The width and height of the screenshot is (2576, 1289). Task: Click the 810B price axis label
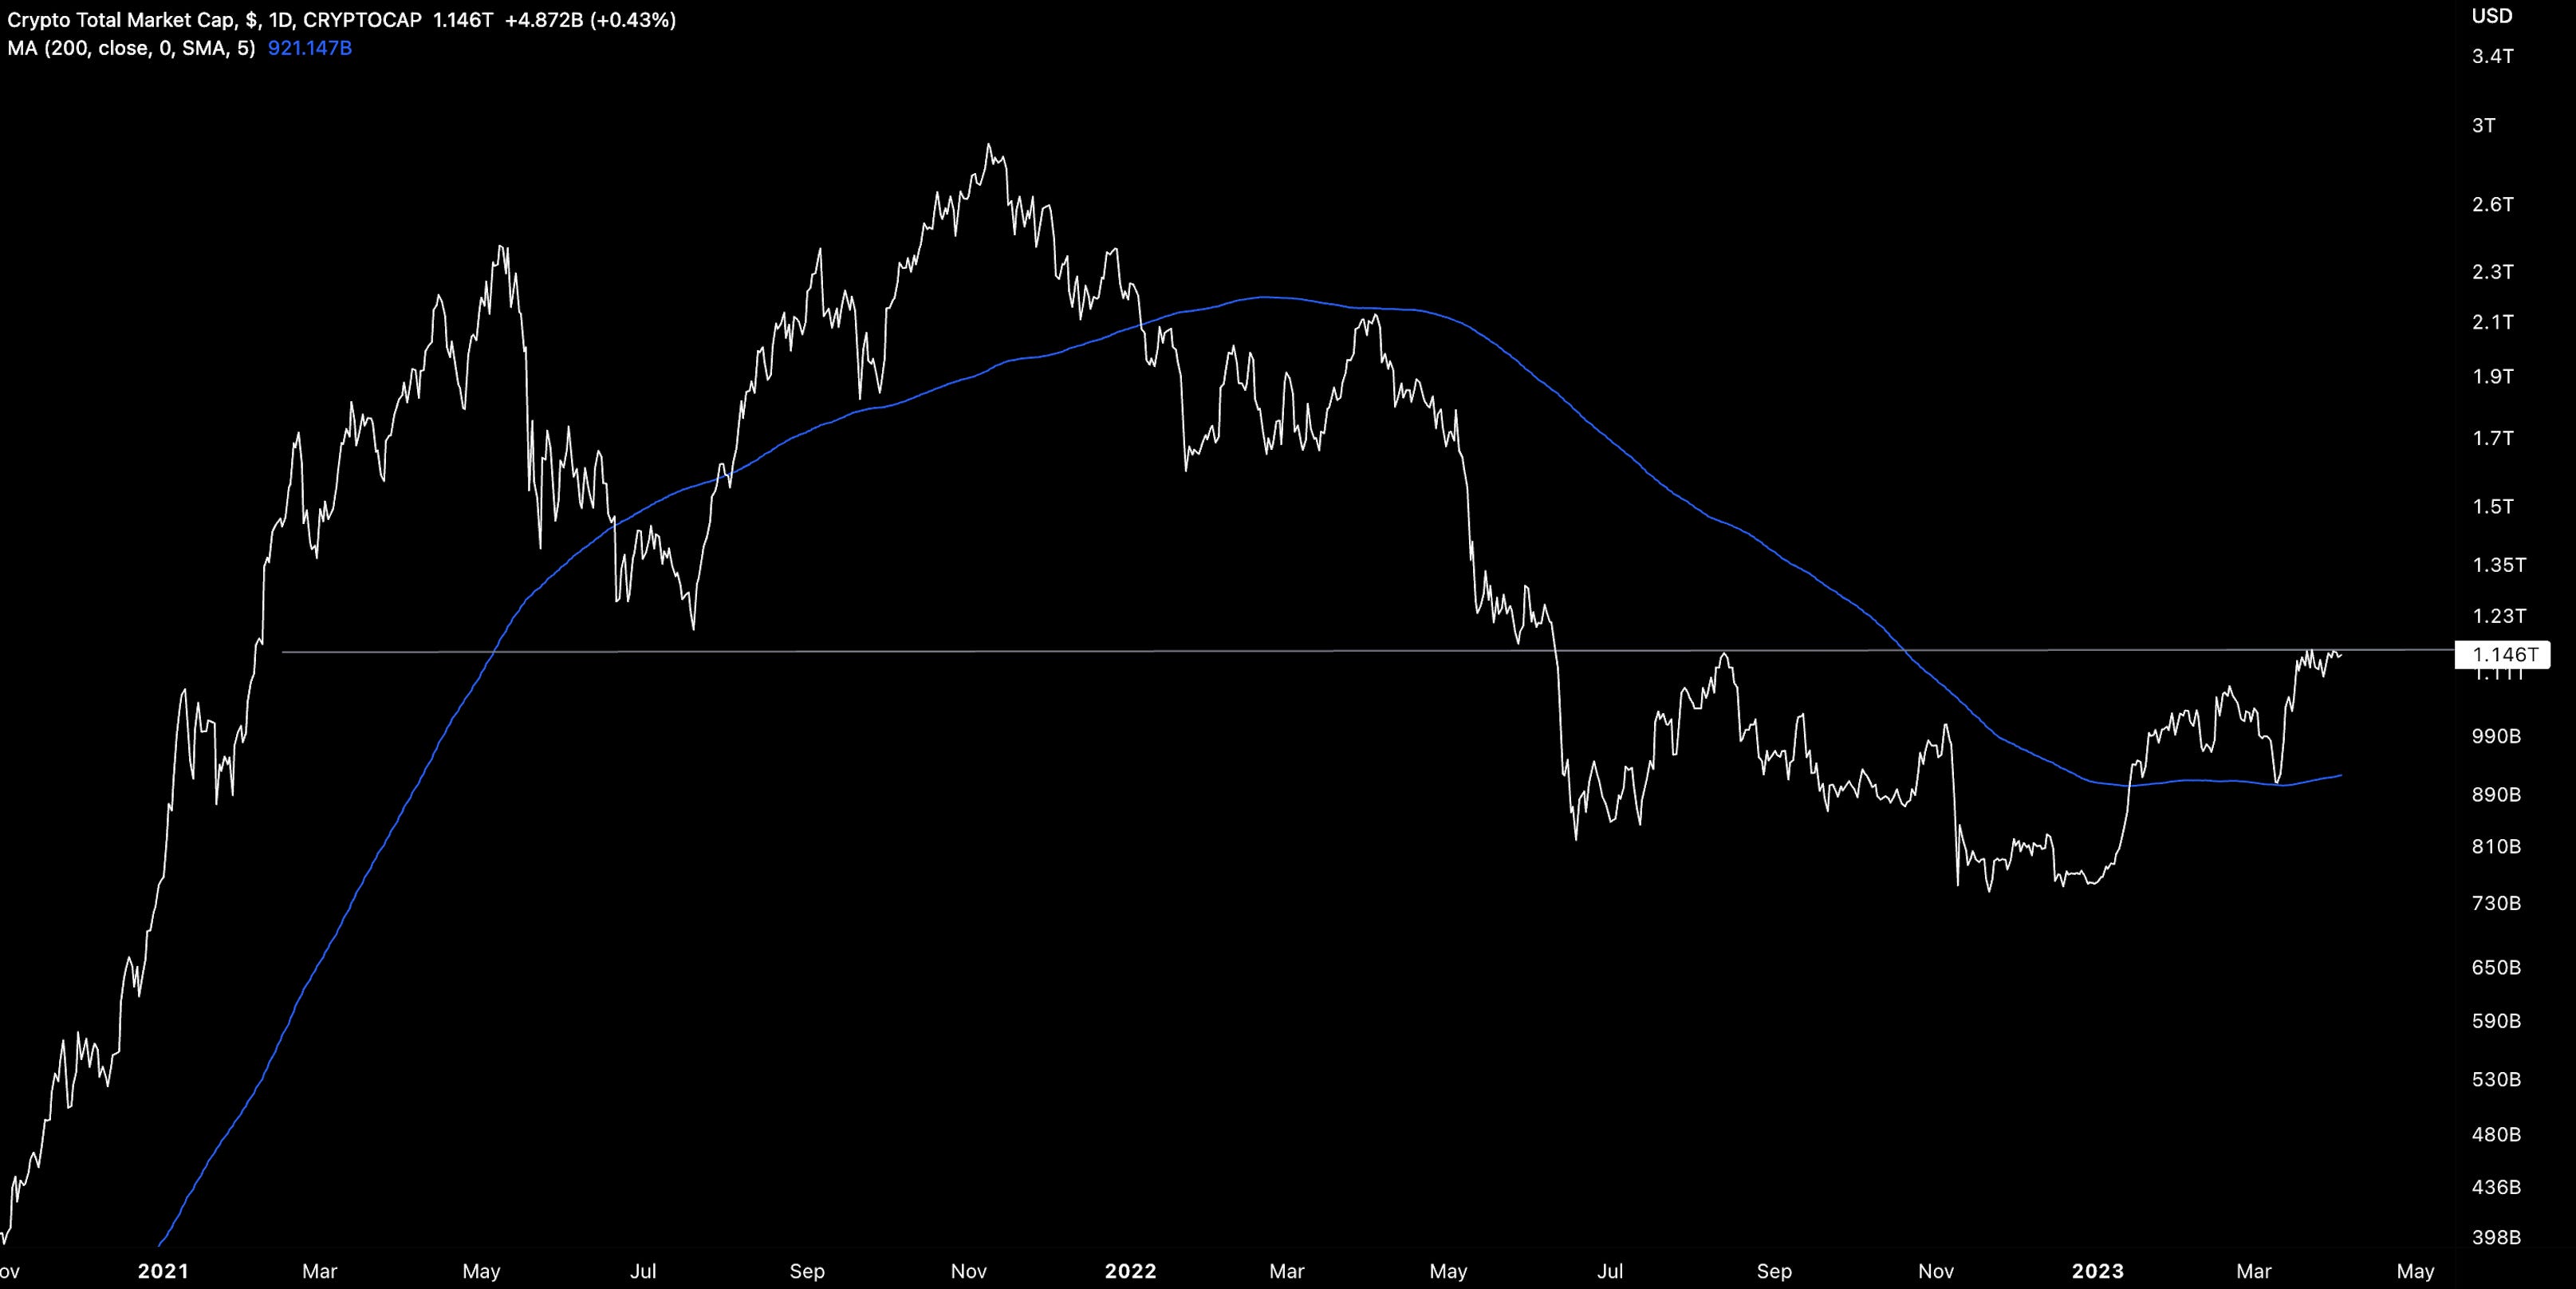(2496, 846)
